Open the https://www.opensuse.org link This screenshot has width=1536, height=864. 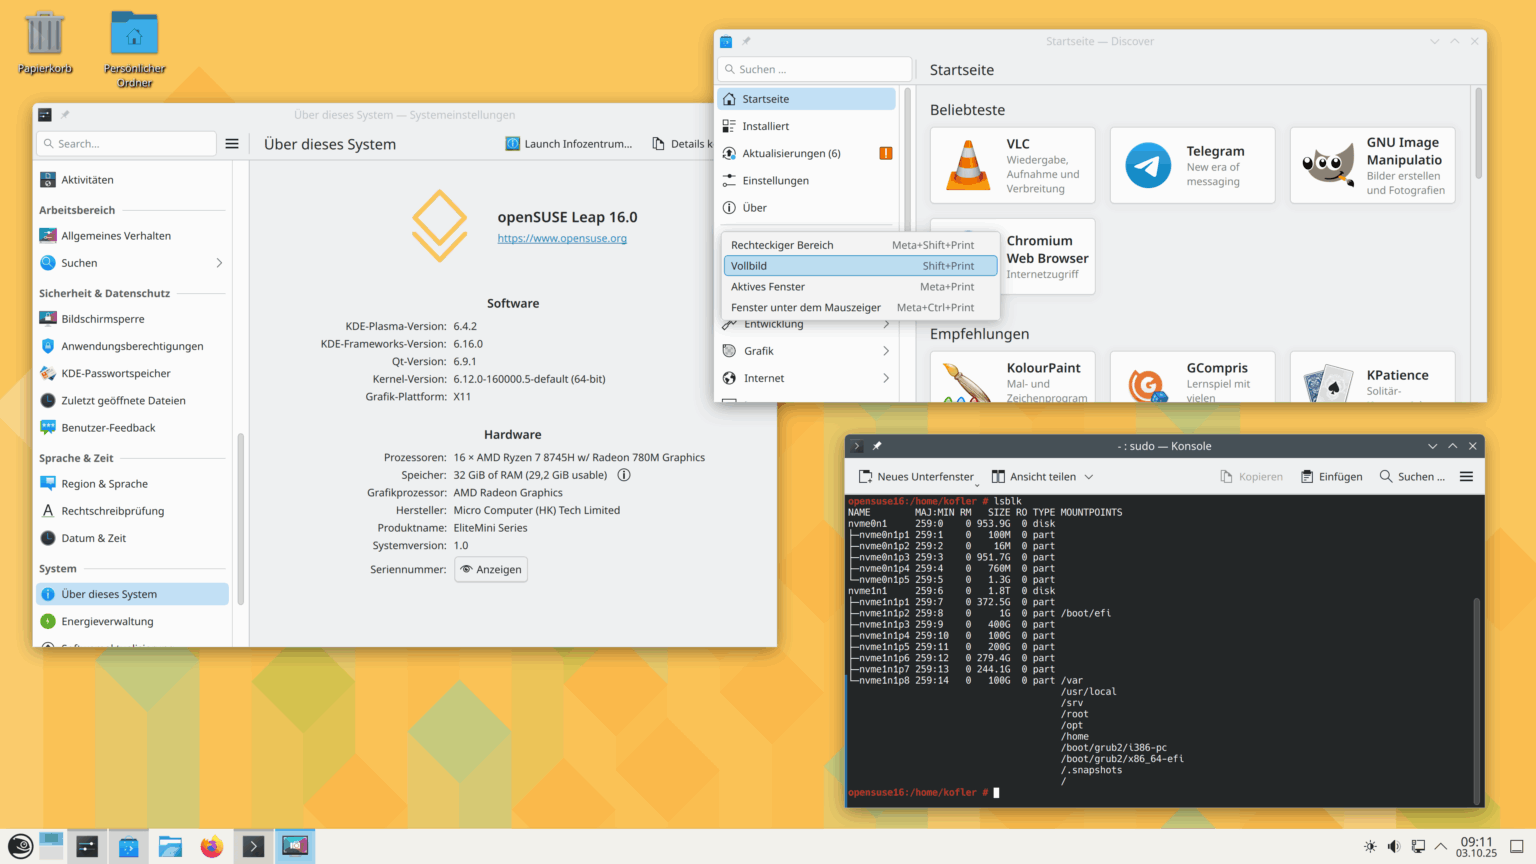pos(562,238)
